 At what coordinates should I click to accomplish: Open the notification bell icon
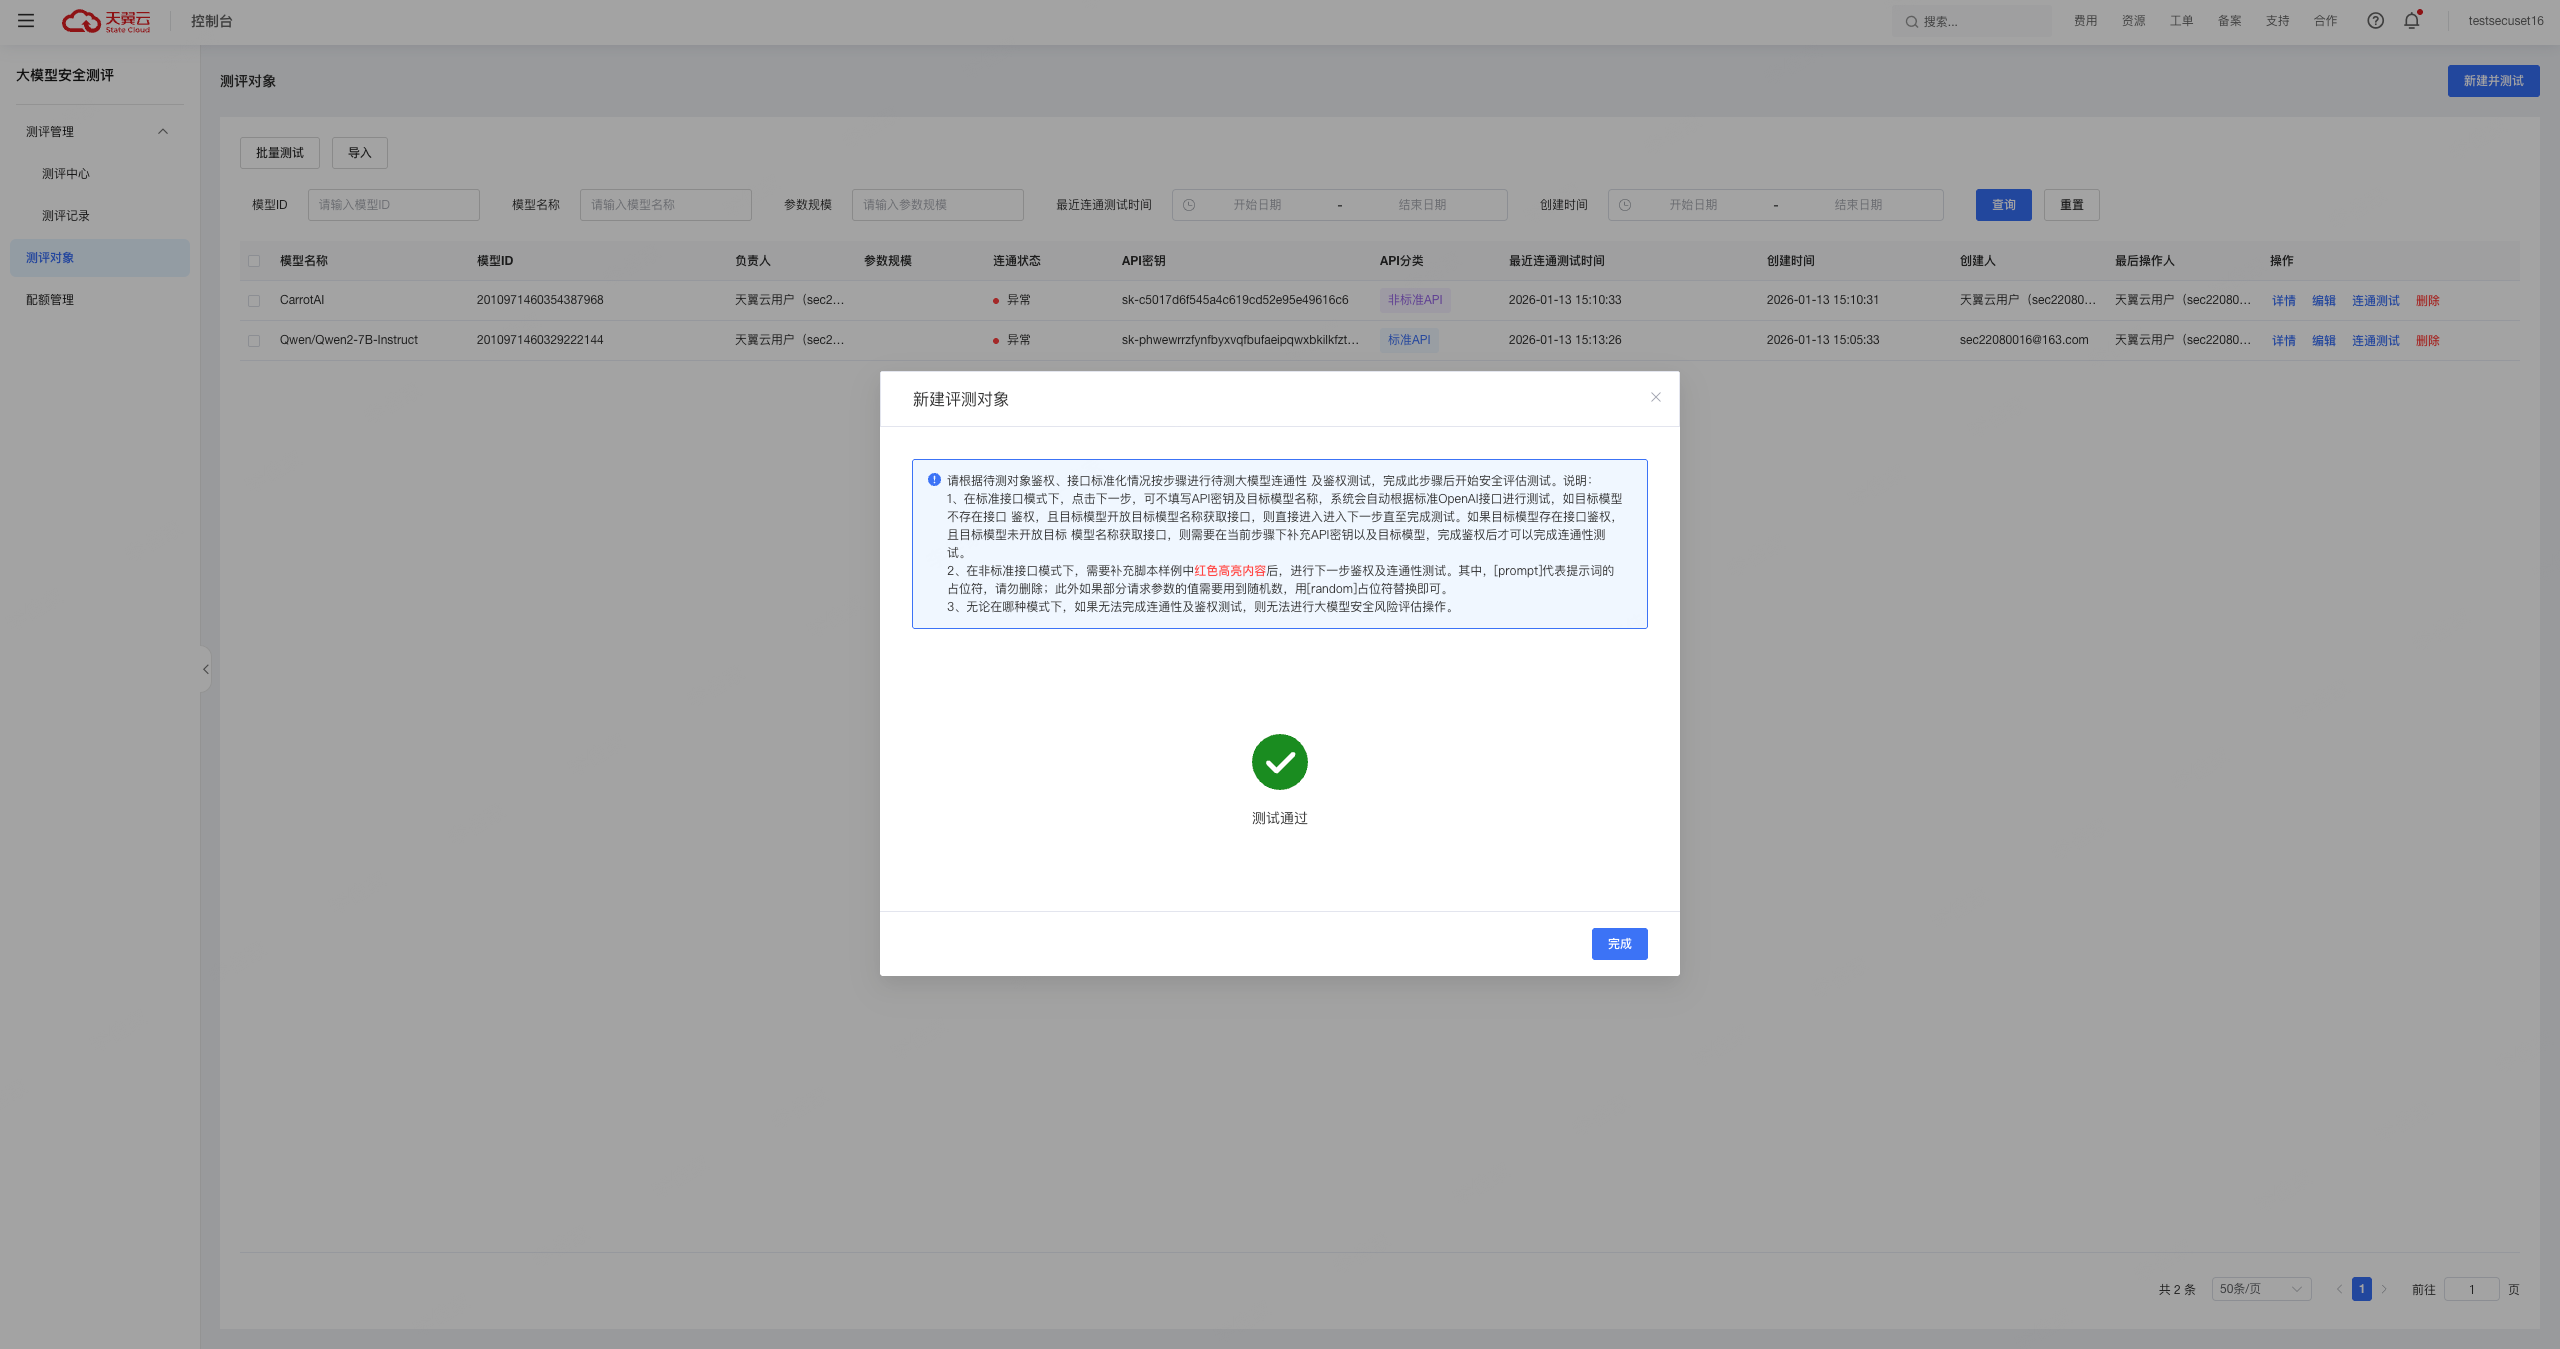point(2411,20)
